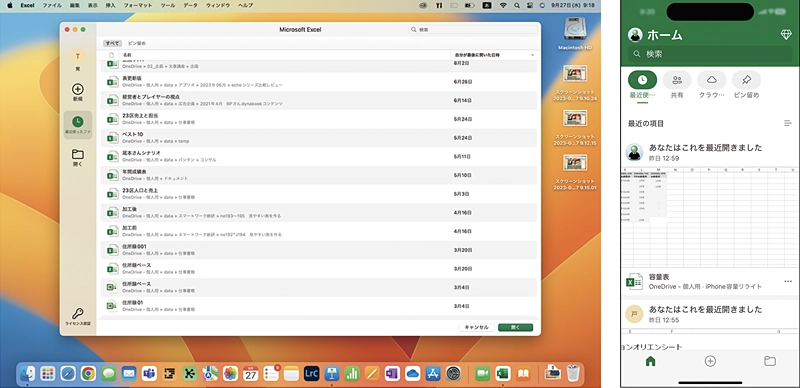The width and height of the screenshot is (800, 388).
Task: Select the 23区人口と売上 file row
Action: [x=319, y=193]
